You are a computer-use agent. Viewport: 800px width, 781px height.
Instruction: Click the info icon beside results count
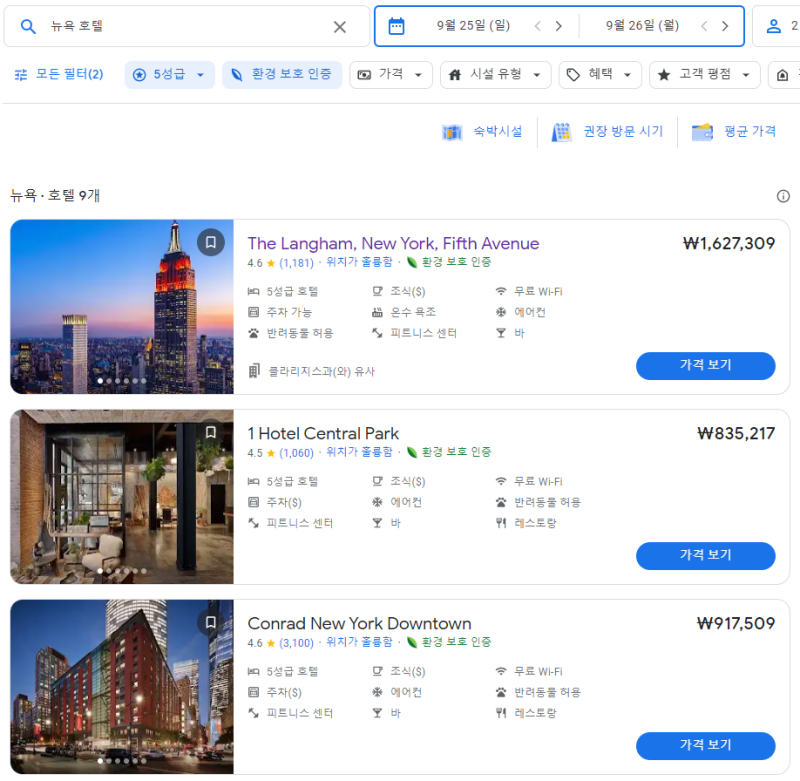click(x=783, y=196)
